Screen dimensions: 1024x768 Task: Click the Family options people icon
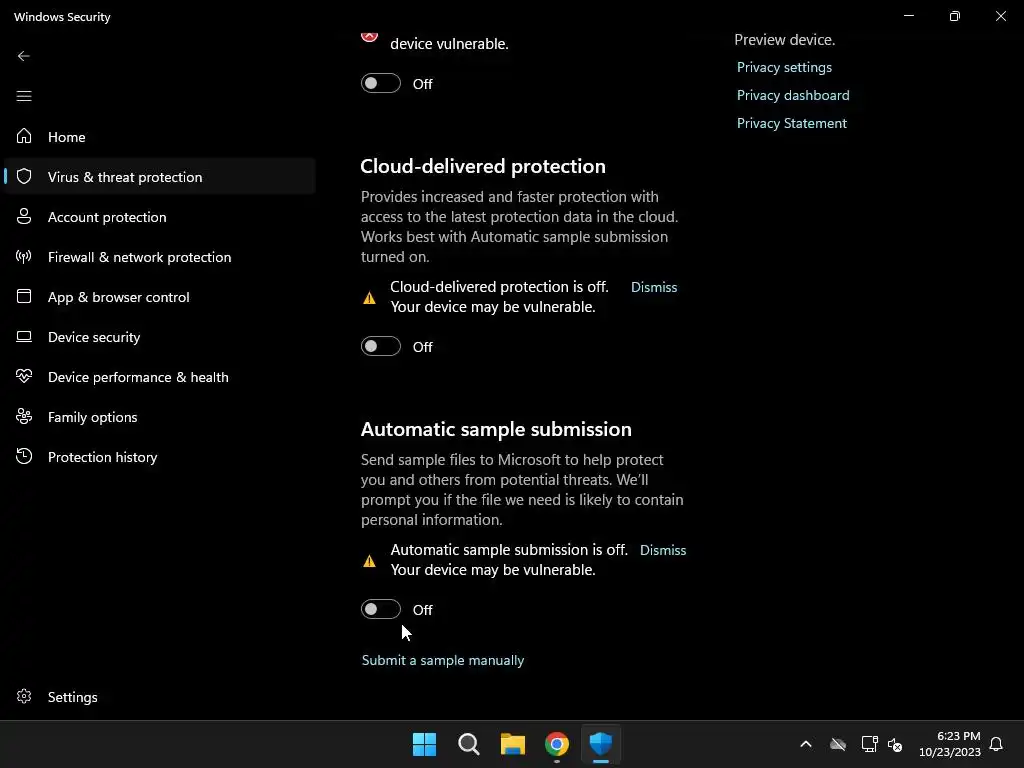tap(24, 416)
